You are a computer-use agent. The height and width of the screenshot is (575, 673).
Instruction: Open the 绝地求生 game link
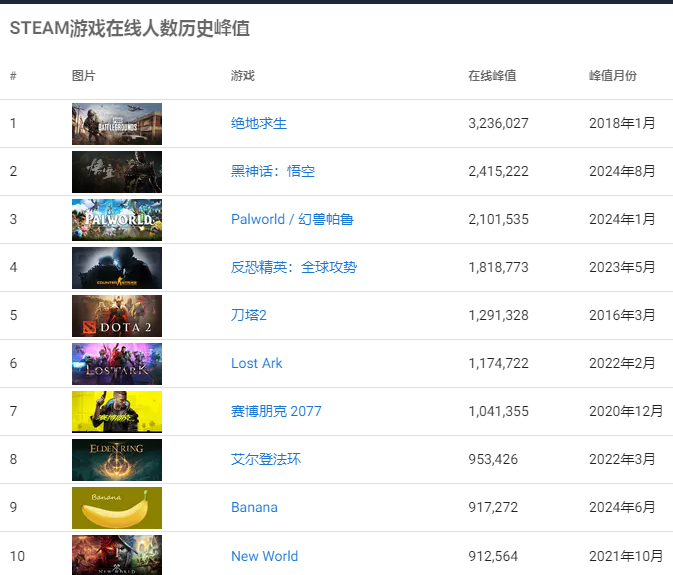pos(258,124)
